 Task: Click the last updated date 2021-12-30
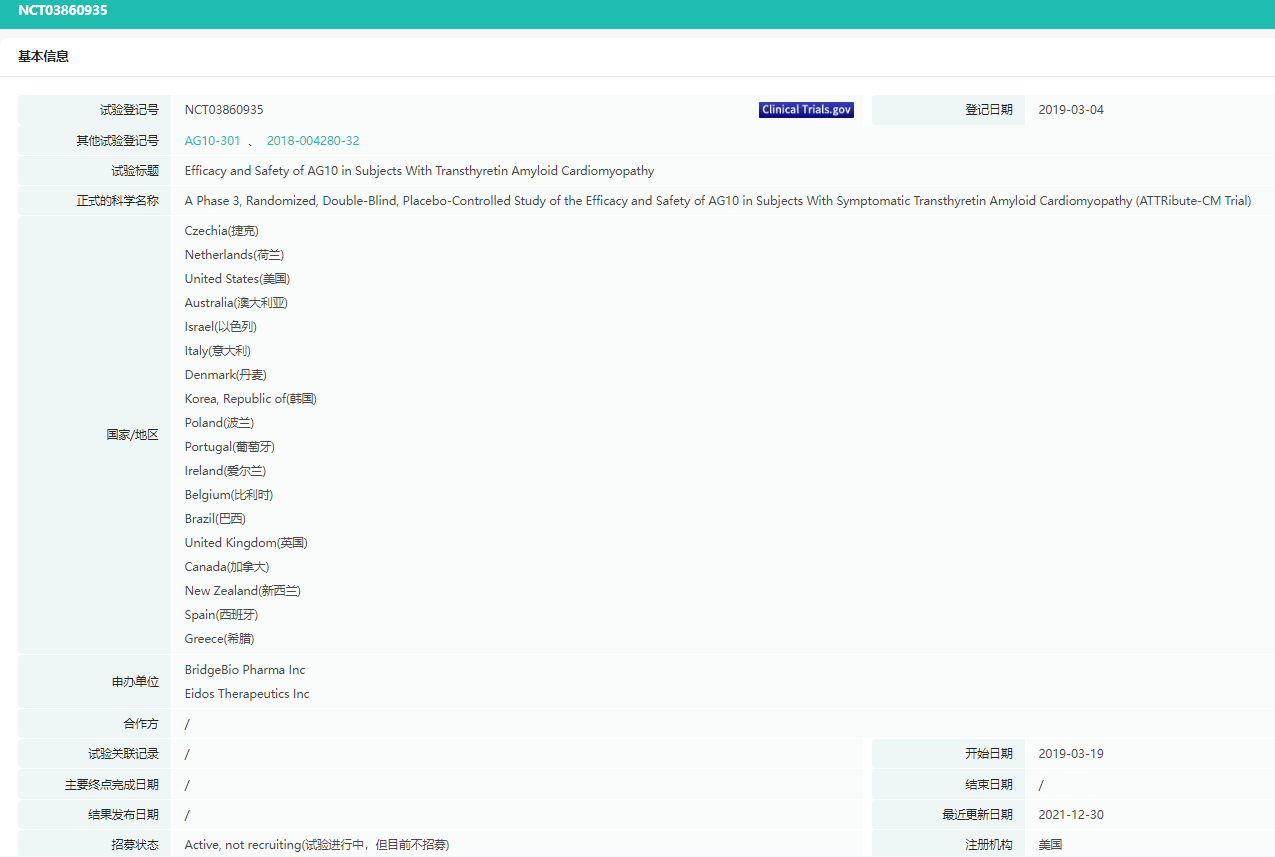click(1071, 815)
